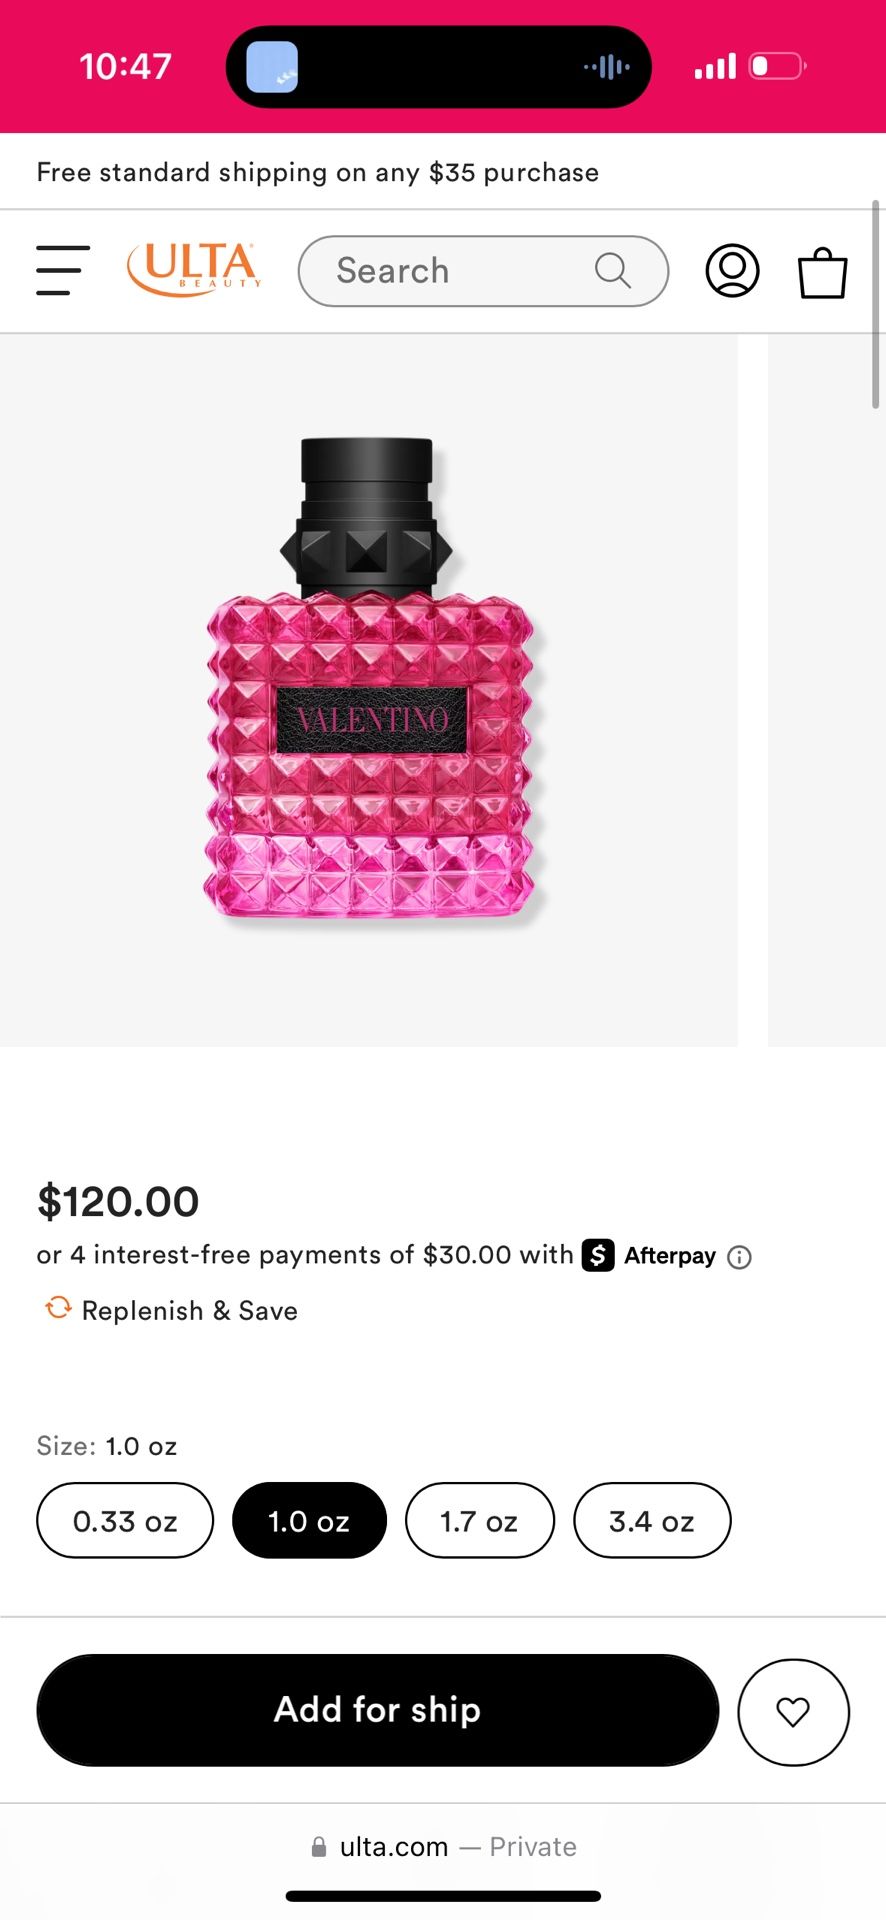Open the Search input field
This screenshot has height=1920, width=886.
coord(450,270)
